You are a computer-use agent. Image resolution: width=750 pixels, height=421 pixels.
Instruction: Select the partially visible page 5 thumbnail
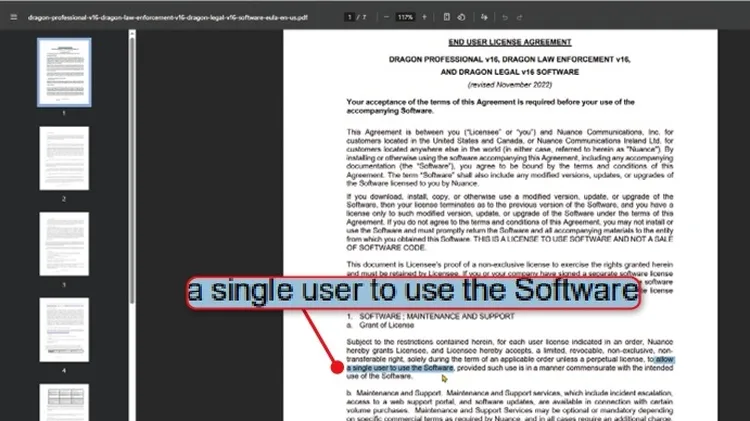(x=64, y=402)
